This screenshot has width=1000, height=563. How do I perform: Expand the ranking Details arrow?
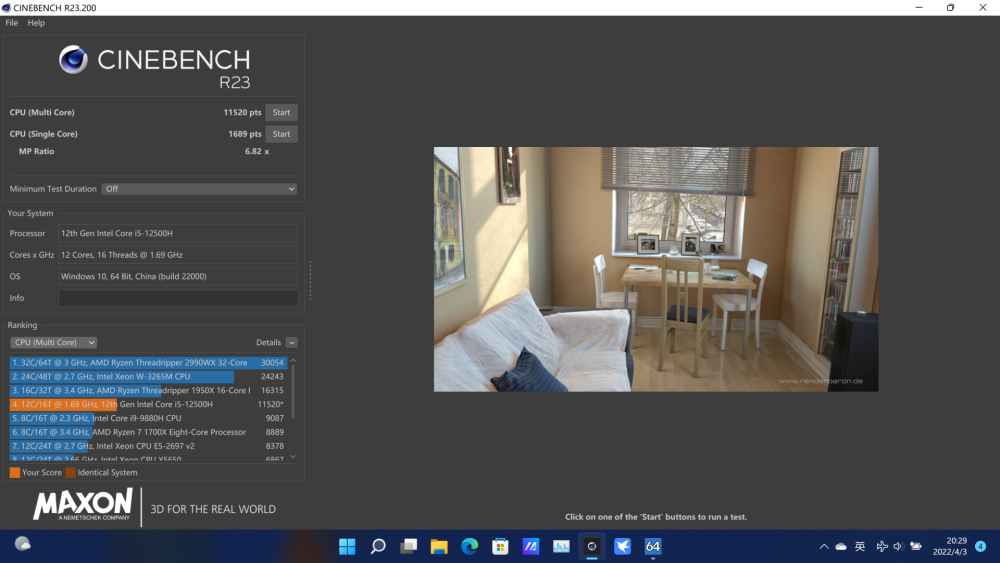point(291,342)
